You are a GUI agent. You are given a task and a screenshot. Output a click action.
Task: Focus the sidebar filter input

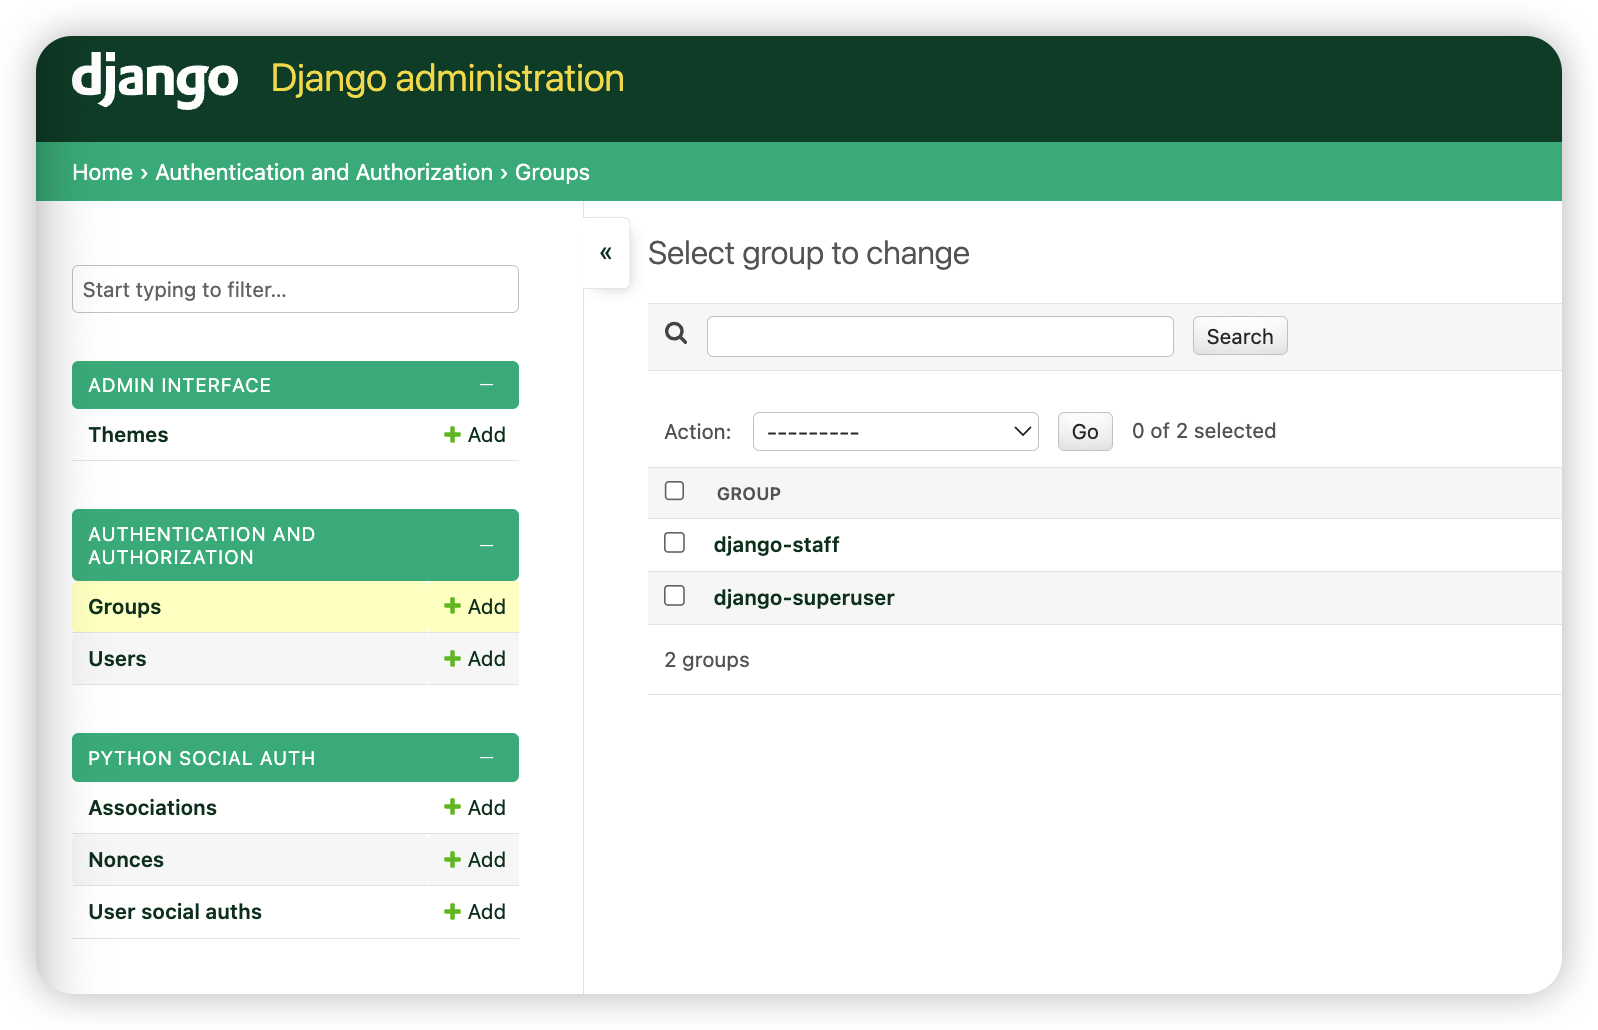point(295,289)
